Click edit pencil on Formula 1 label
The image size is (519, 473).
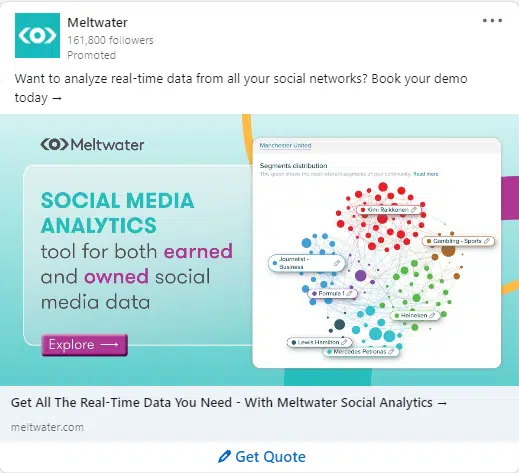click(349, 293)
